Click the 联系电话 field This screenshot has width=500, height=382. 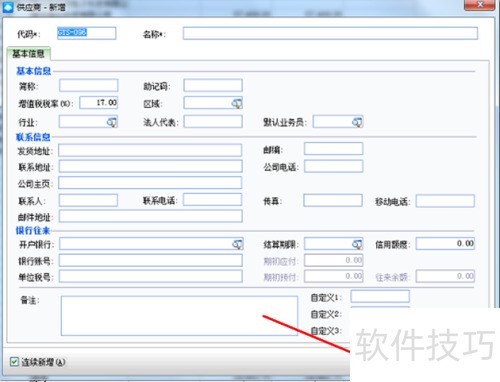(213, 200)
